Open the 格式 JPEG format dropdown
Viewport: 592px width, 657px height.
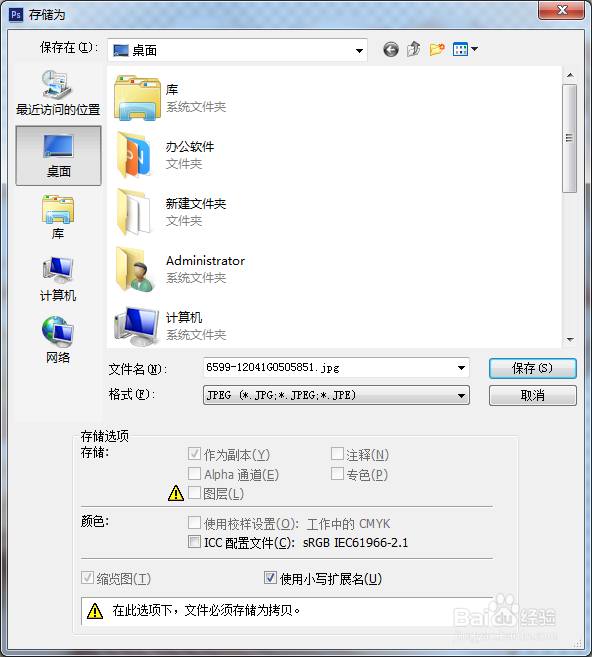click(336, 395)
